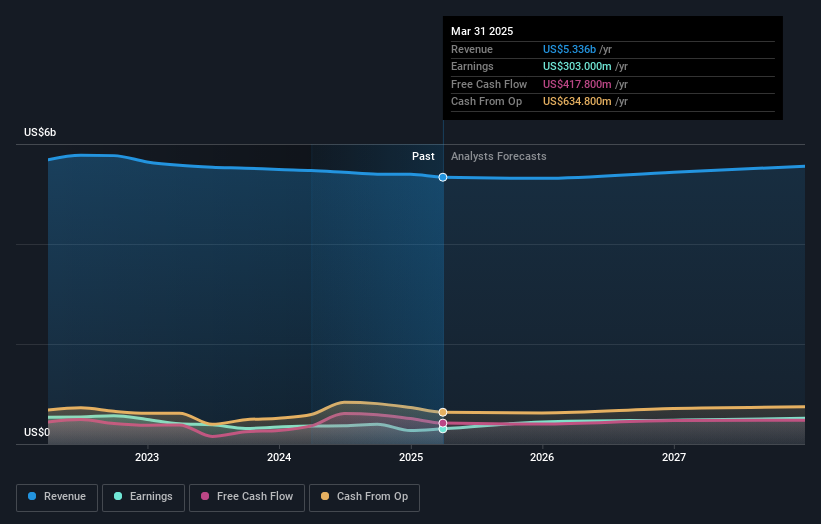Image resolution: width=821 pixels, height=524 pixels.
Task: Toggle the Free Cash Flow legend button
Action: [x=247, y=497]
